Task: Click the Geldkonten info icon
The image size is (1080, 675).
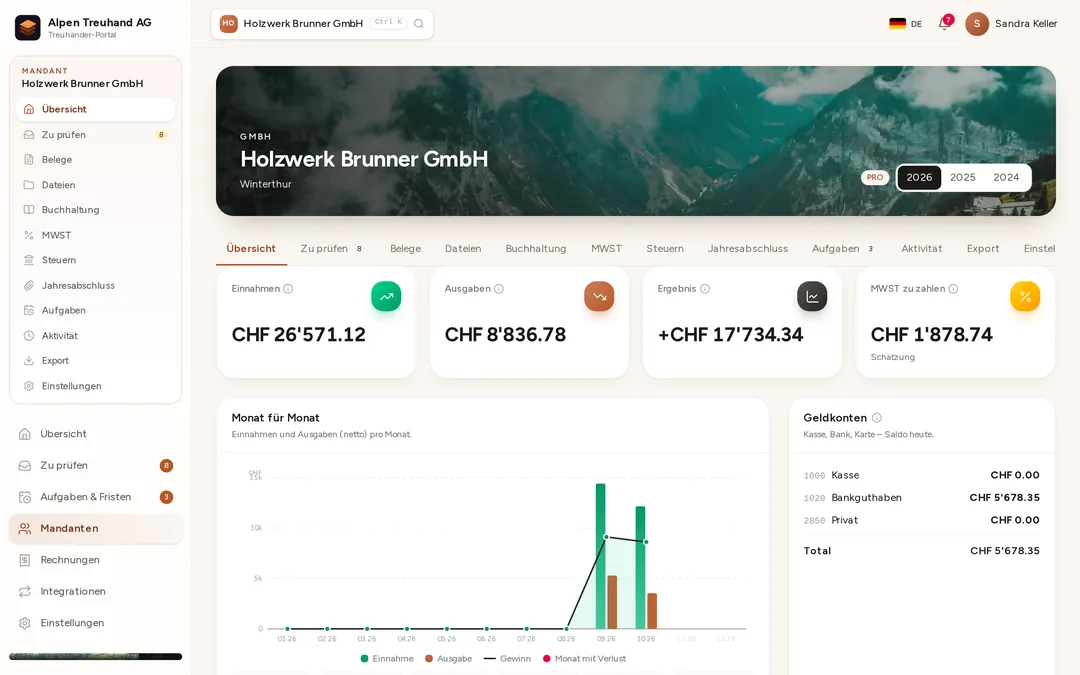Action: [877, 417]
